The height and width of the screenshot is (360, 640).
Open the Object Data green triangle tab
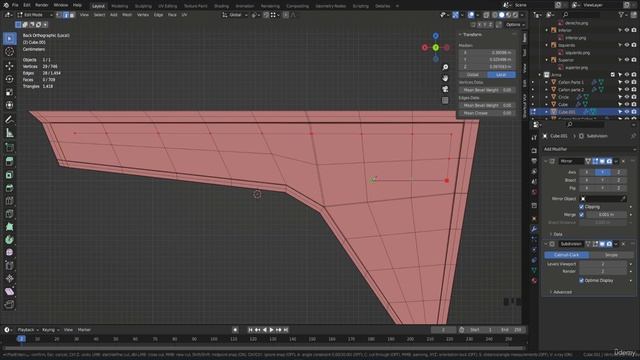click(534, 270)
